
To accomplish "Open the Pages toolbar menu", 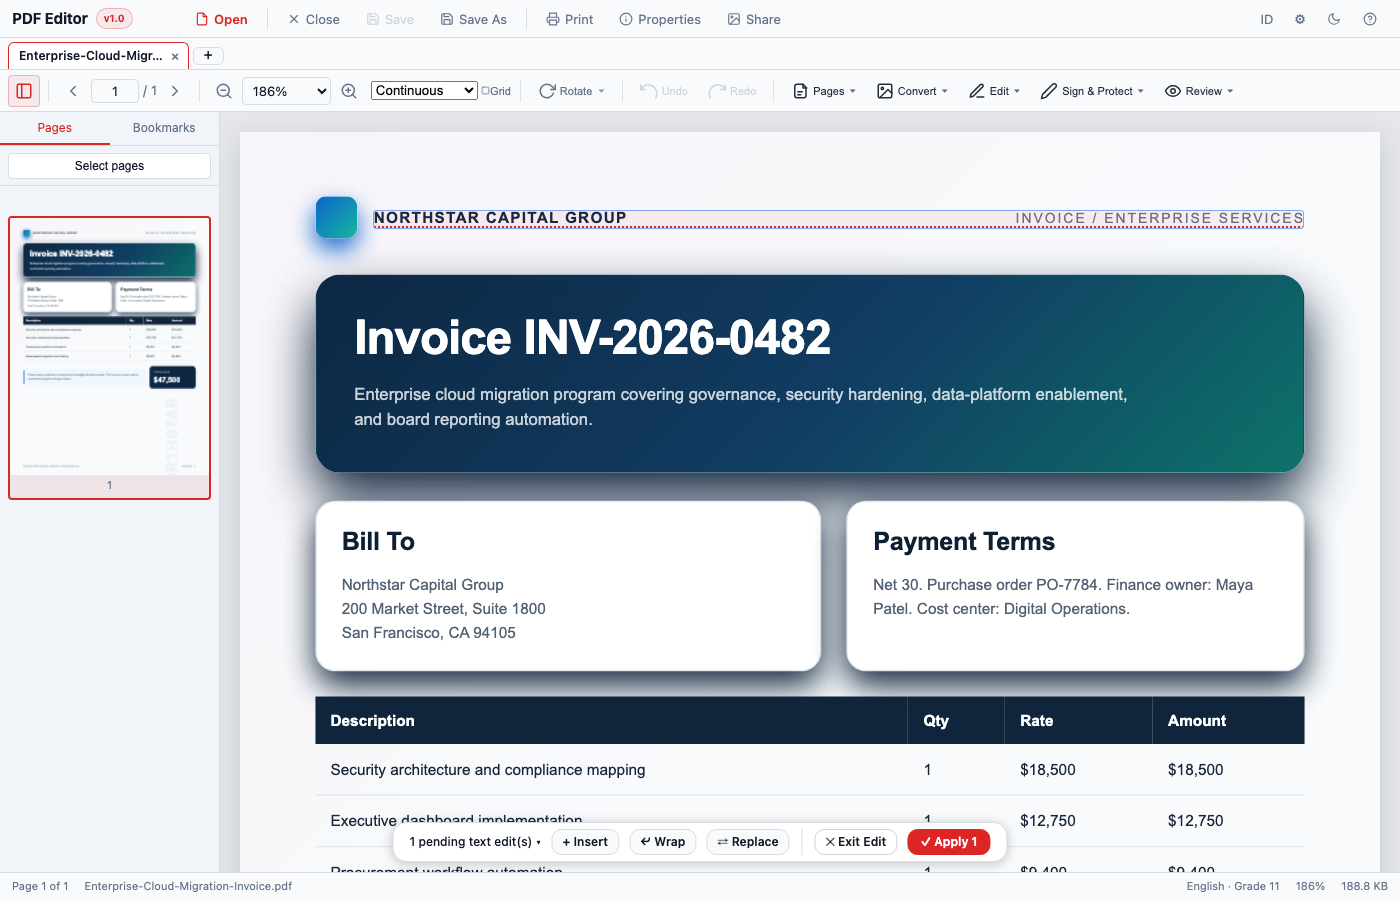I will coord(825,91).
